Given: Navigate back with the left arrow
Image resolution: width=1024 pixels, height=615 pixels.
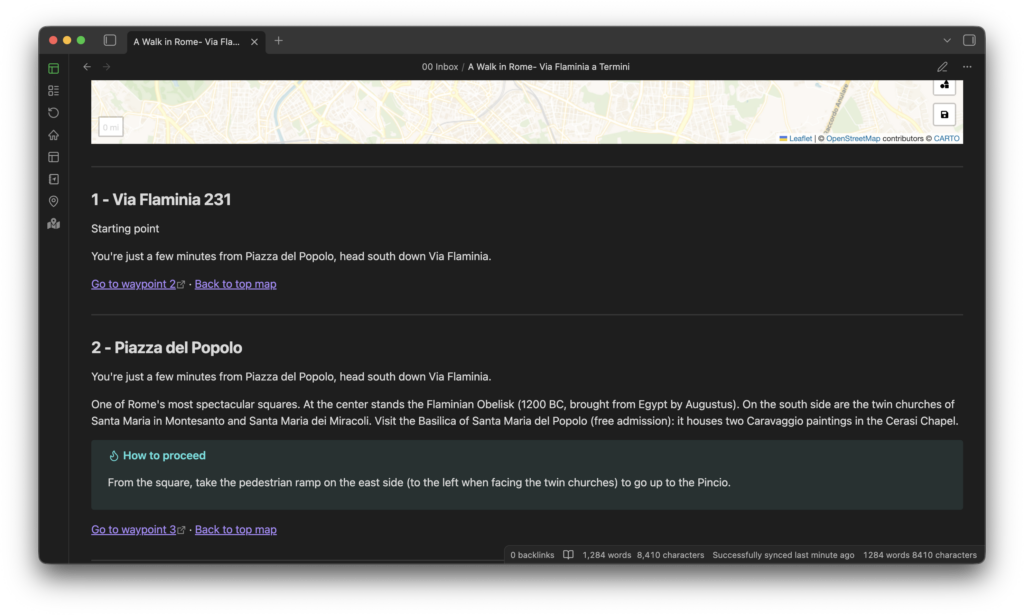Looking at the screenshot, I should tap(87, 67).
